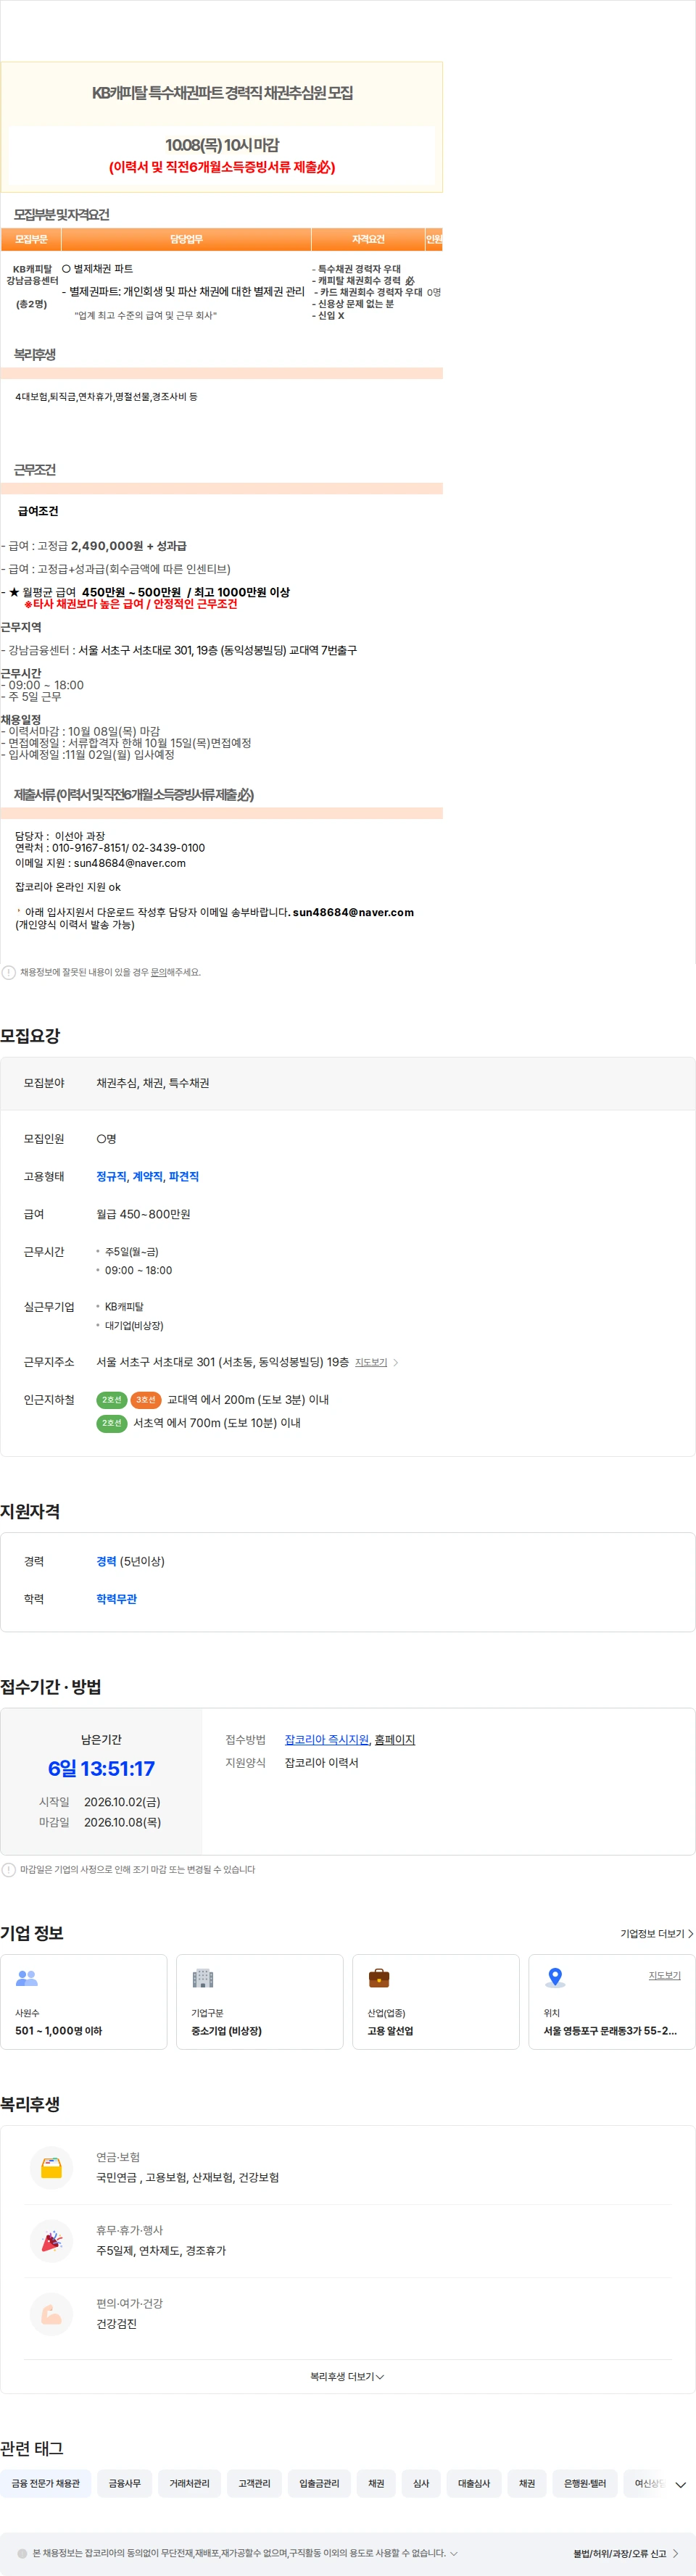Expand the related tags list chevron
696x2576 pixels.
[680, 2484]
